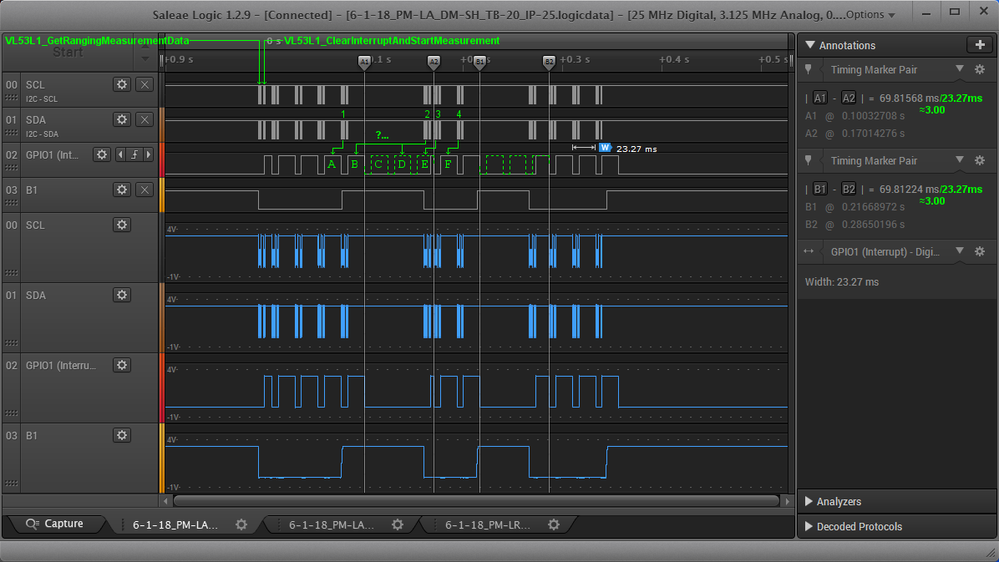The width and height of the screenshot is (999, 562).
Task: Open dropdown for GPIO1 Interrupt measurement annotation
Action: [x=959, y=251]
